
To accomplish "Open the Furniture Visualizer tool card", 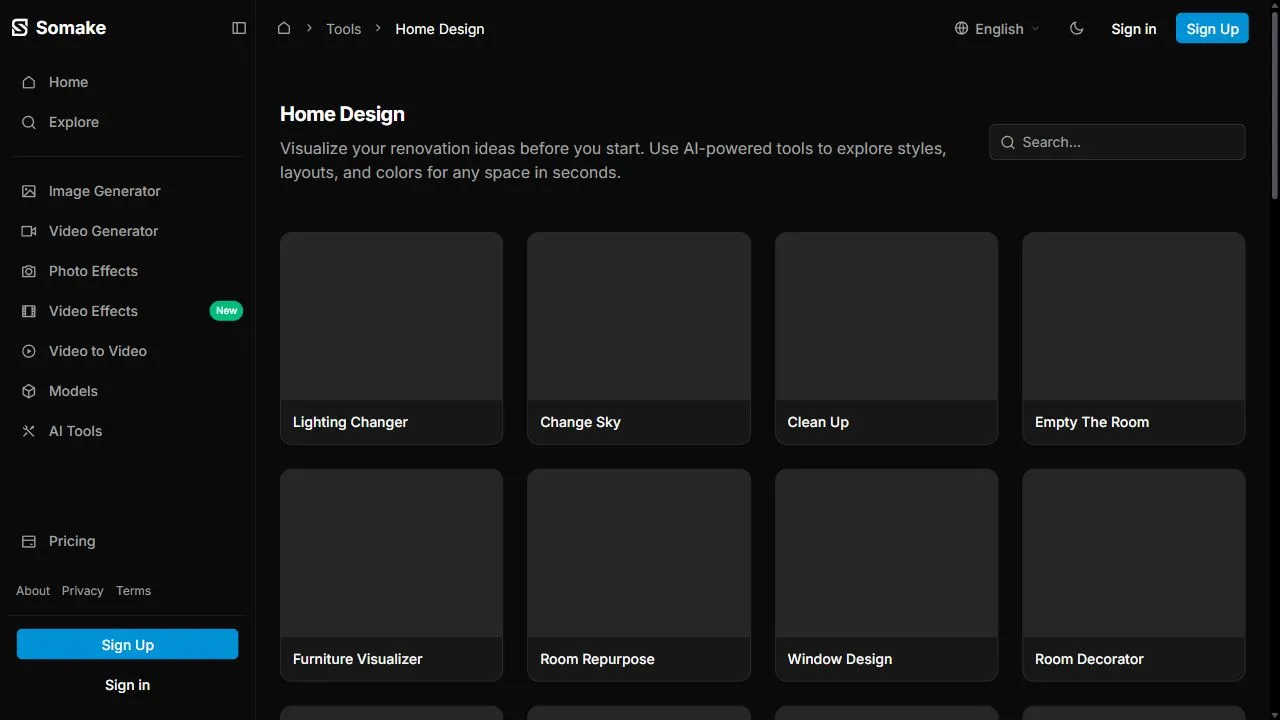I will pyautogui.click(x=391, y=575).
